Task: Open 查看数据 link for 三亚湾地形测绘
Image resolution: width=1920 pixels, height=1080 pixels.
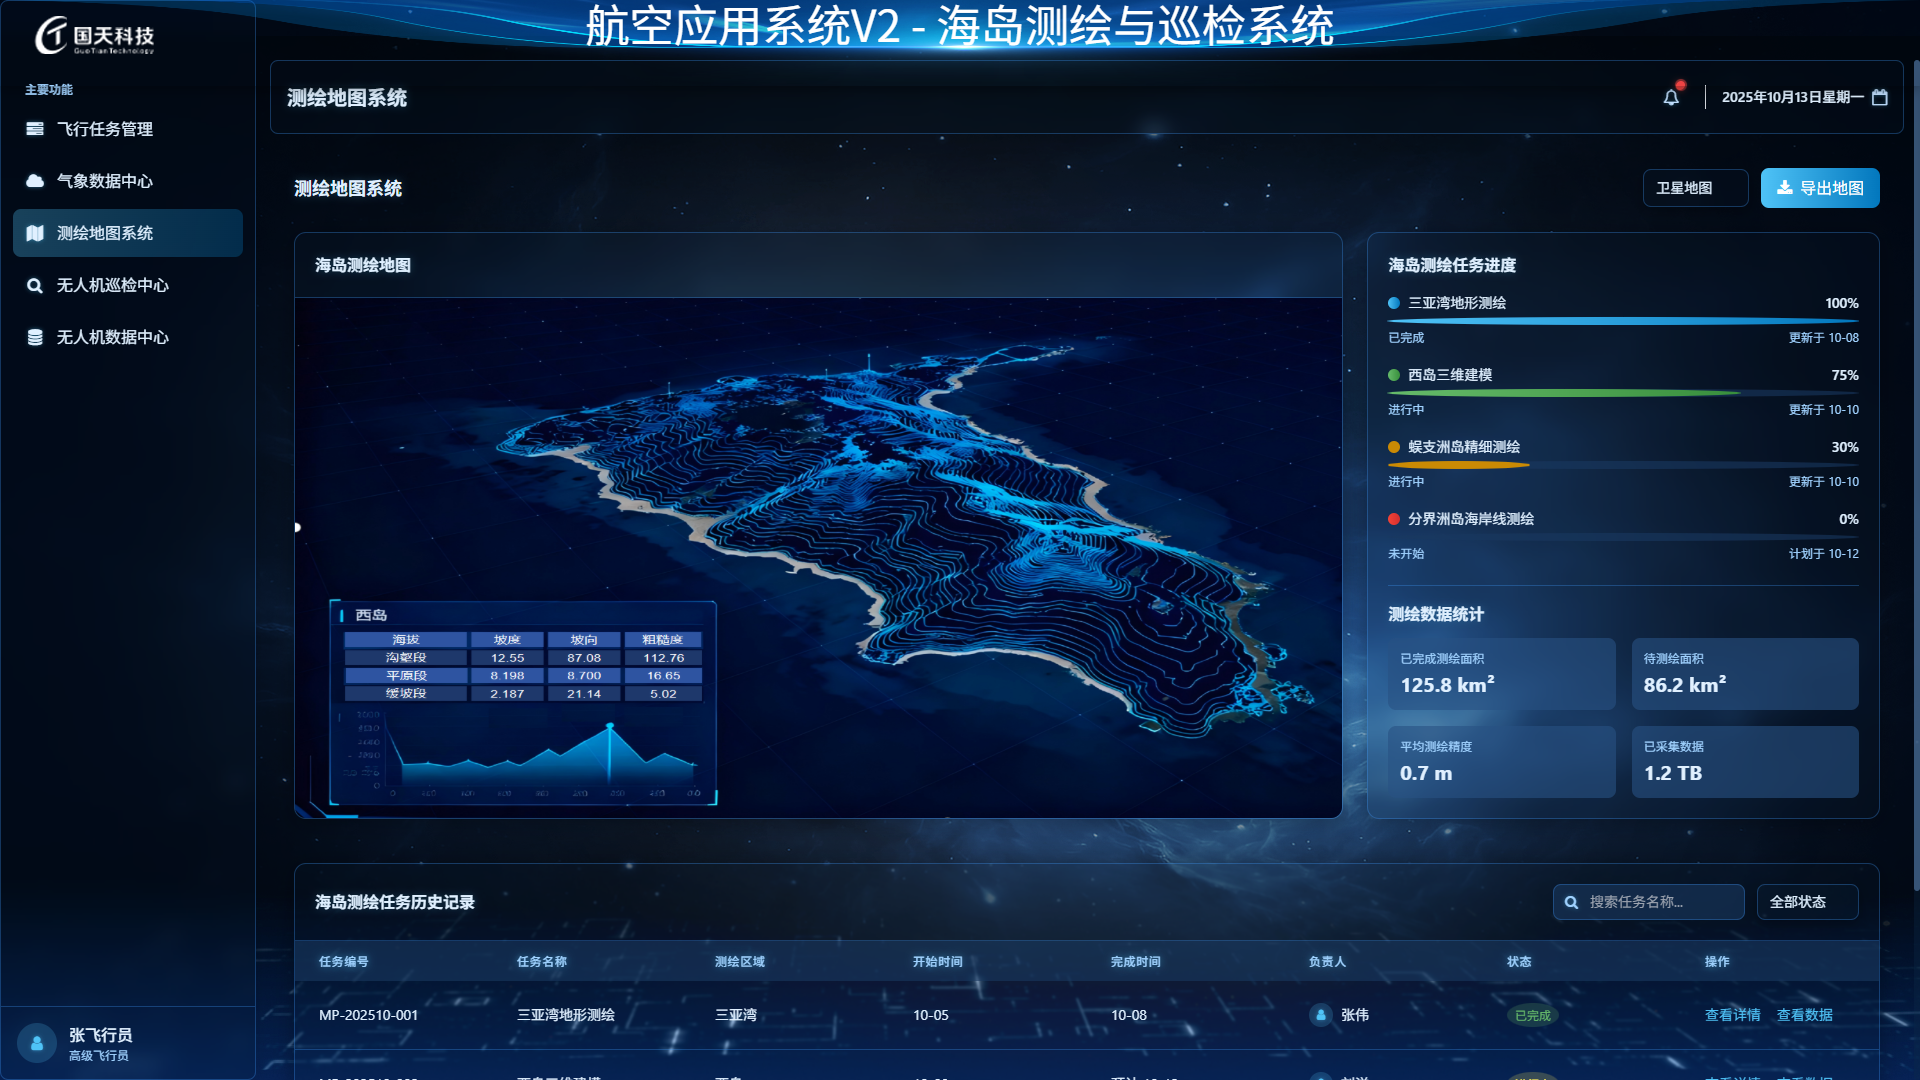Action: 1804,1015
